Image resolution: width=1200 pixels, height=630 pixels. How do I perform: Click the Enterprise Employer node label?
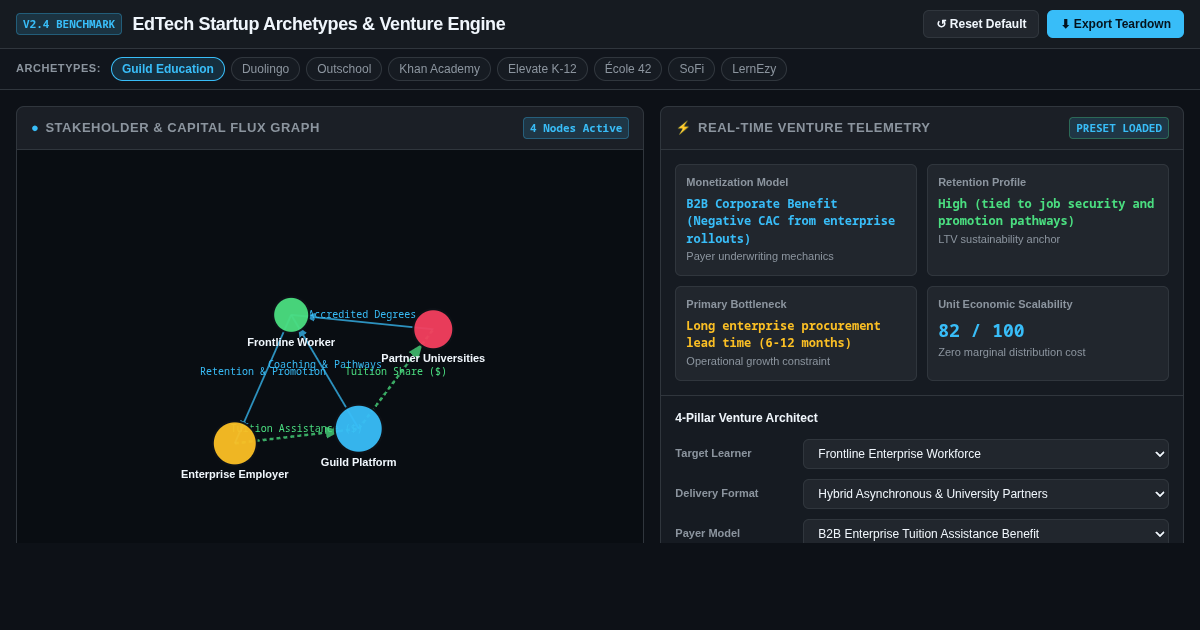tap(235, 474)
